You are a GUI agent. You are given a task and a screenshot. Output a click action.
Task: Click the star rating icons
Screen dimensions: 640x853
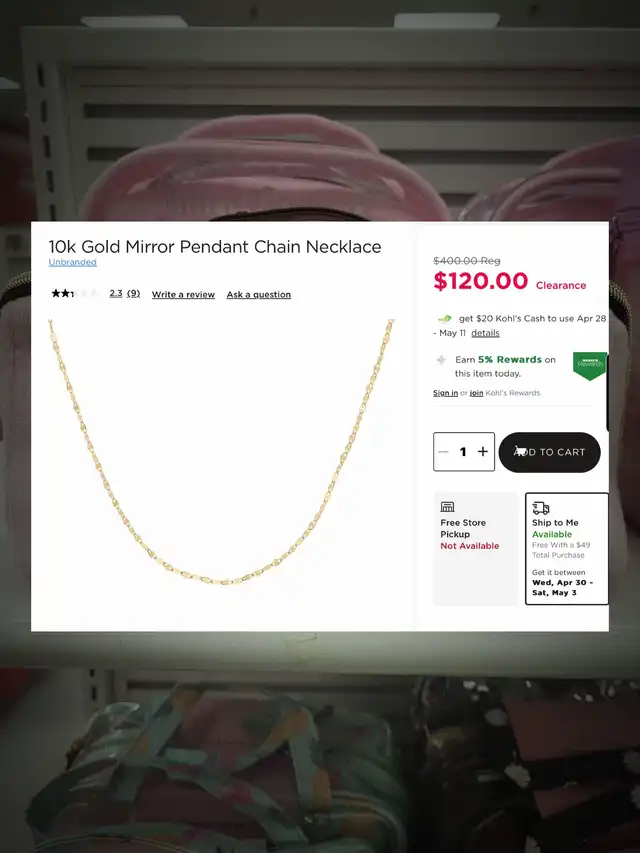click(x=75, y=294)
